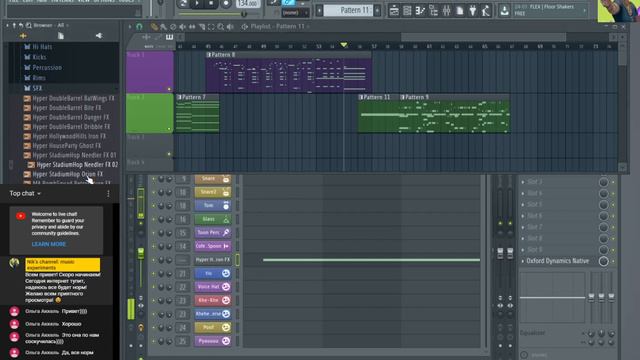Click the Snare channel drum icon
The height and width of the screenshot is (360, 640).
click(x=226, y=179)
